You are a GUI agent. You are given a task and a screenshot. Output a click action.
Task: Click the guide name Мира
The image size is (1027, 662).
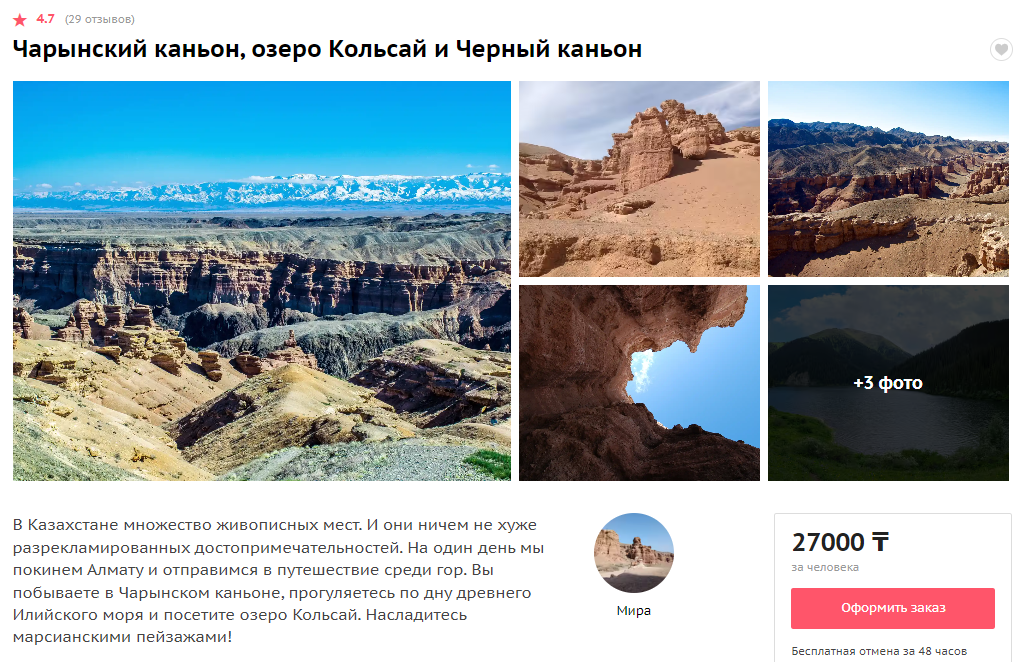633,610
